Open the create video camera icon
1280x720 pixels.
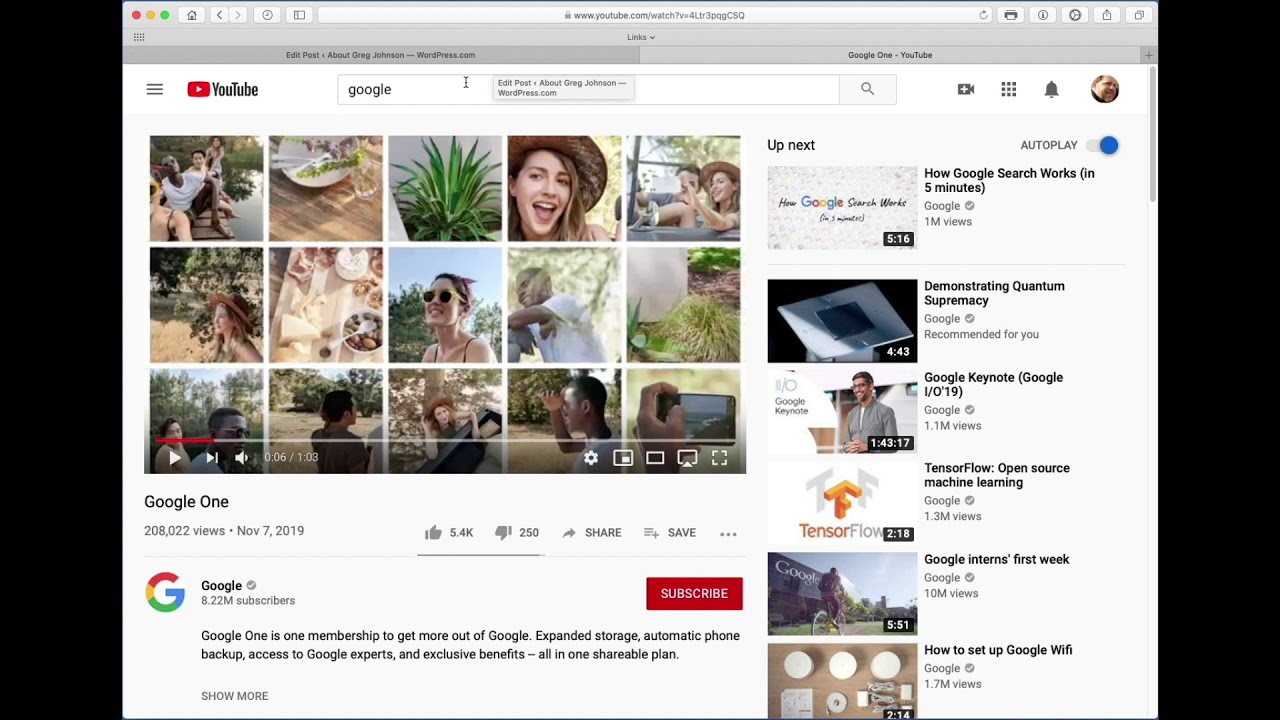[965, 89]
